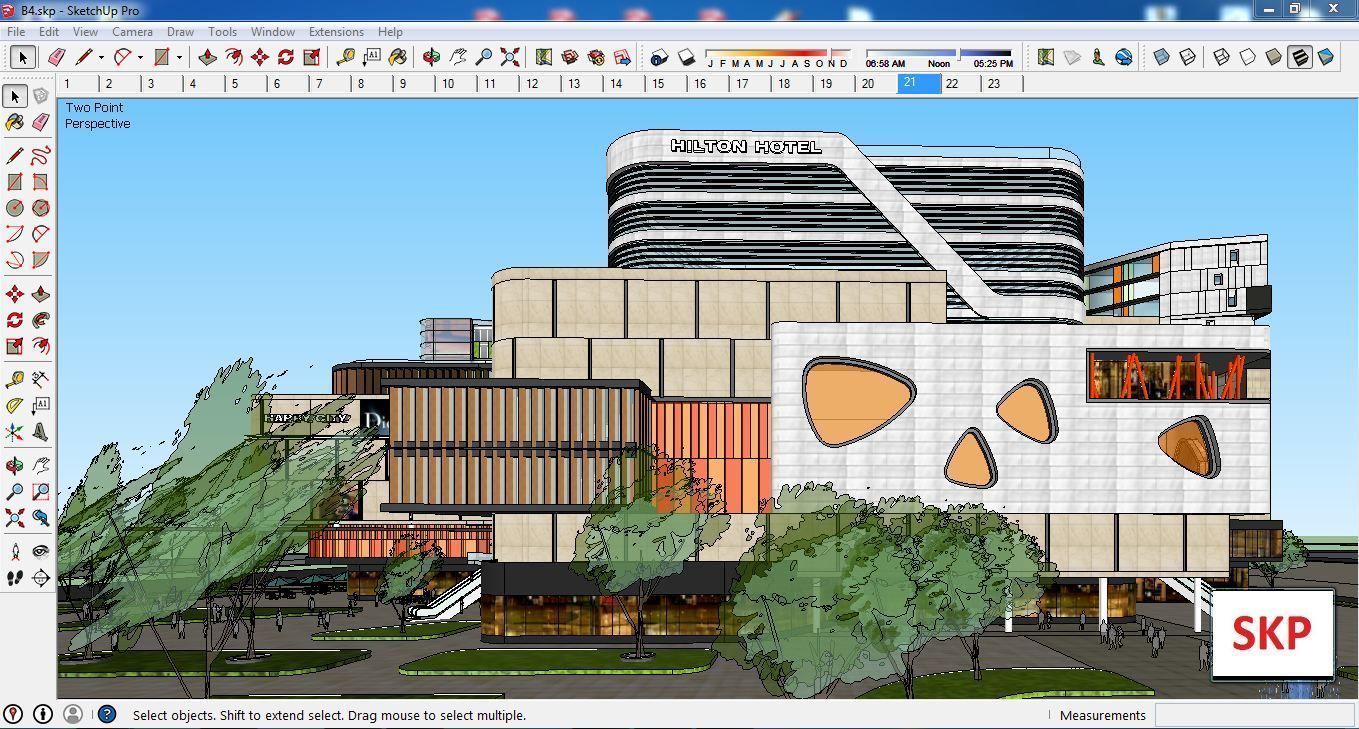This screenshot has width=1359, height=729.
Task: Select the Walk footprints tool
Action: 14,578
